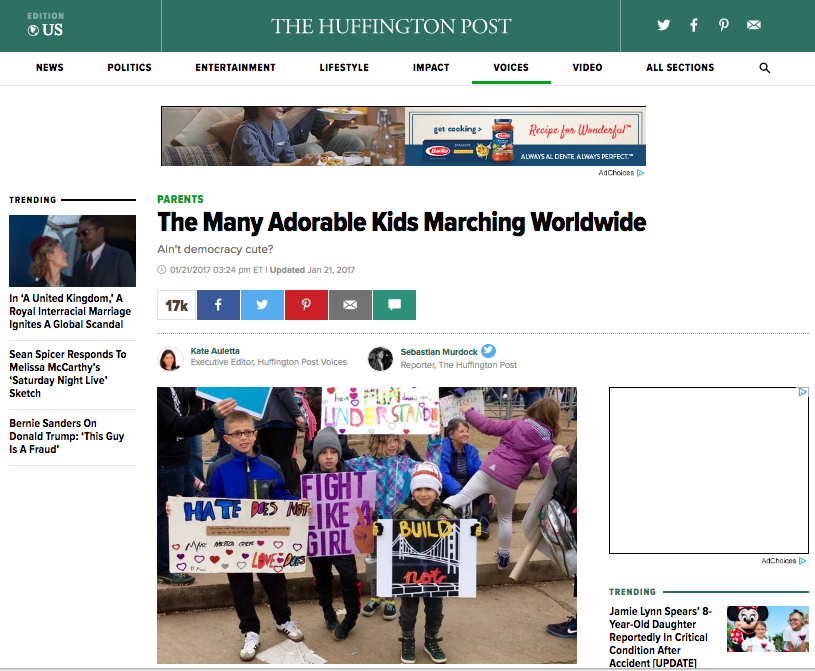Click the 'Ain't democracy cute?' subheading
This screenshot has height=671, width=815.
pos(215,249)
